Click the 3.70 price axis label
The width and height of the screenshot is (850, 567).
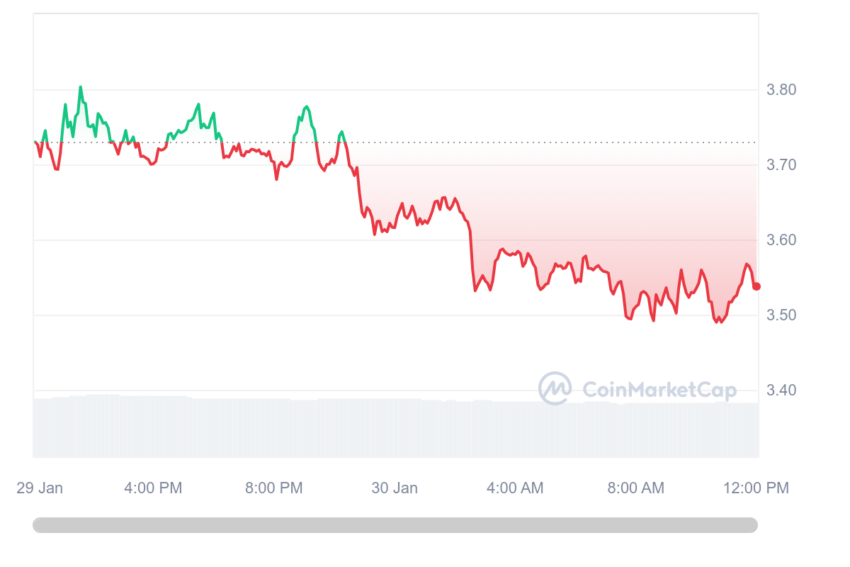pyautogui.click(x=781, y=165)
